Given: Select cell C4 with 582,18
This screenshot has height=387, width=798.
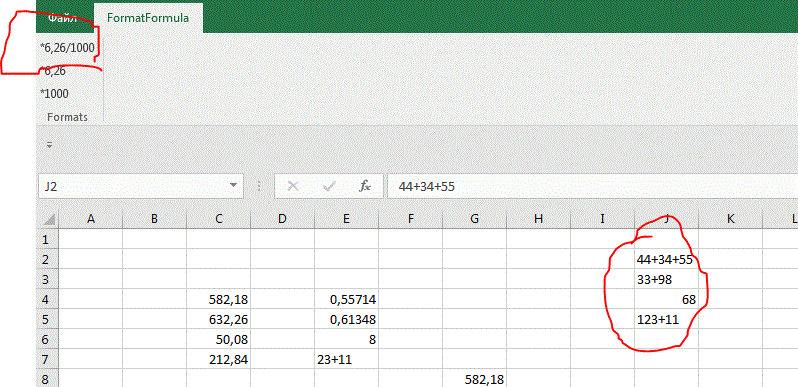Looking at the screenshot, I should click(219, 299).
